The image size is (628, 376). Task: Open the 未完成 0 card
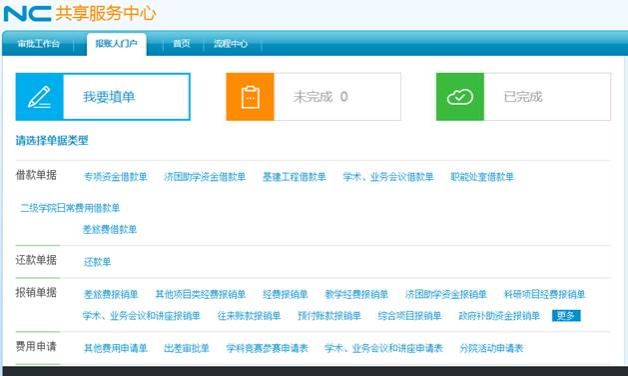click(x=313, y=97)
